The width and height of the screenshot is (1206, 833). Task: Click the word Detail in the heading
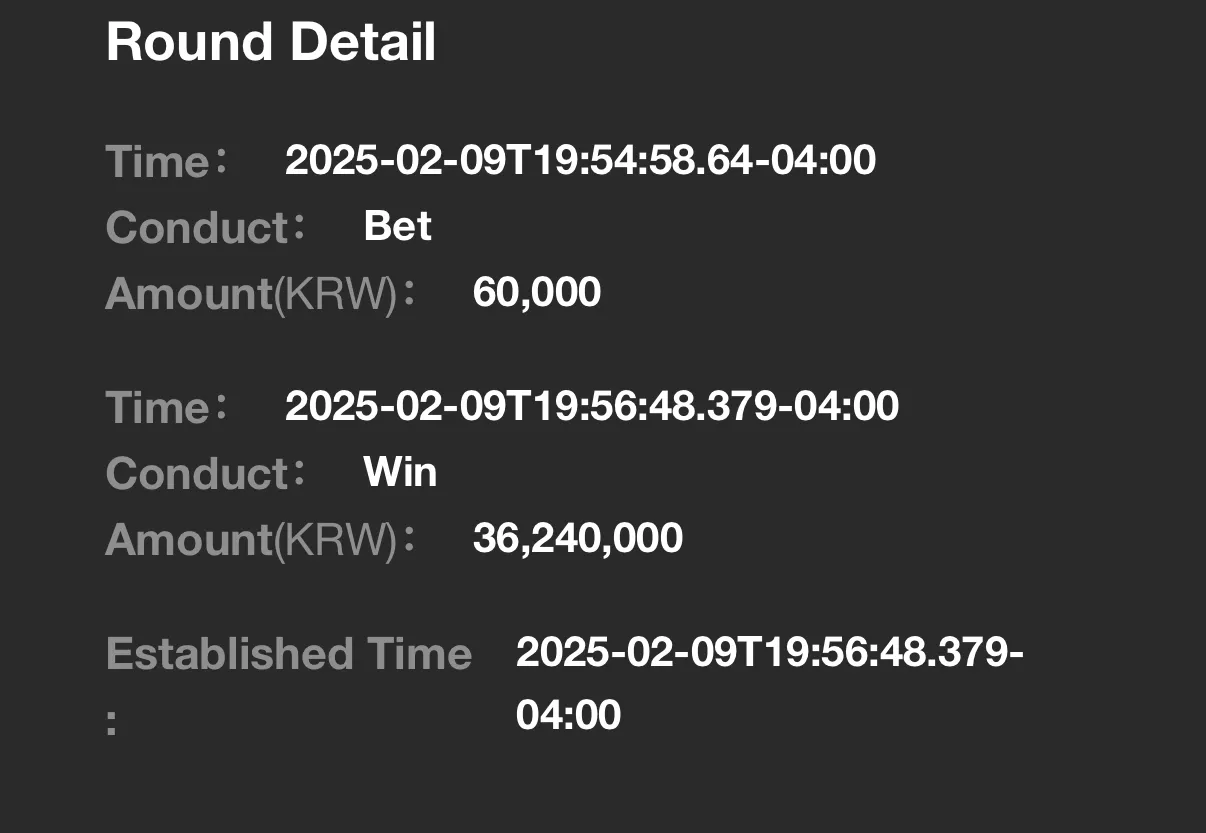363,43
